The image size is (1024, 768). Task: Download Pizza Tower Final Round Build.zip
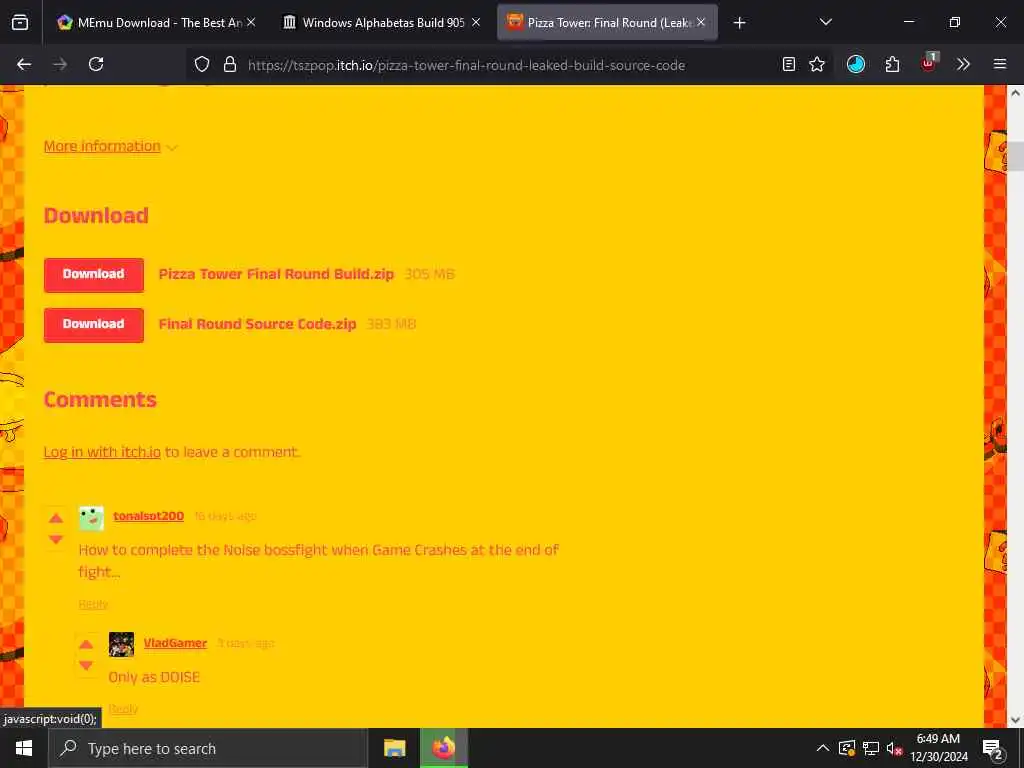click(94, 275)
